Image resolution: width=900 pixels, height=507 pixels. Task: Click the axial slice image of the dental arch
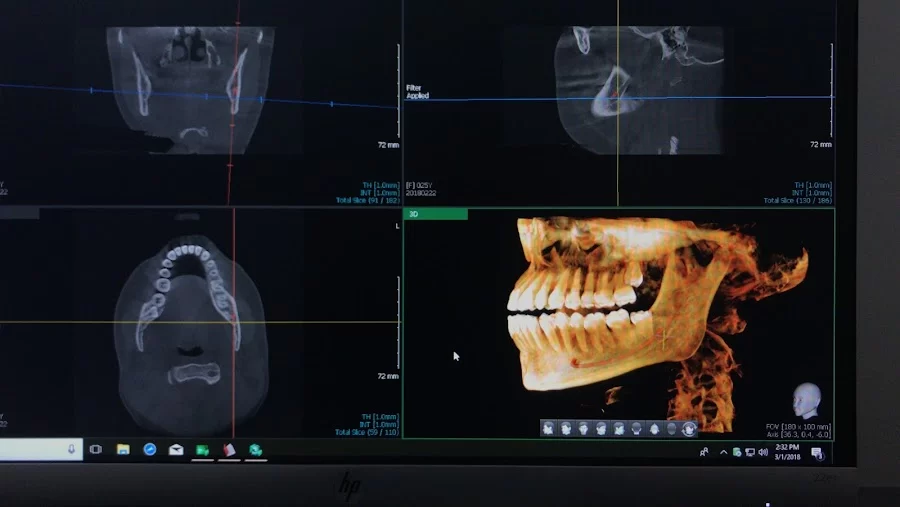191,336
